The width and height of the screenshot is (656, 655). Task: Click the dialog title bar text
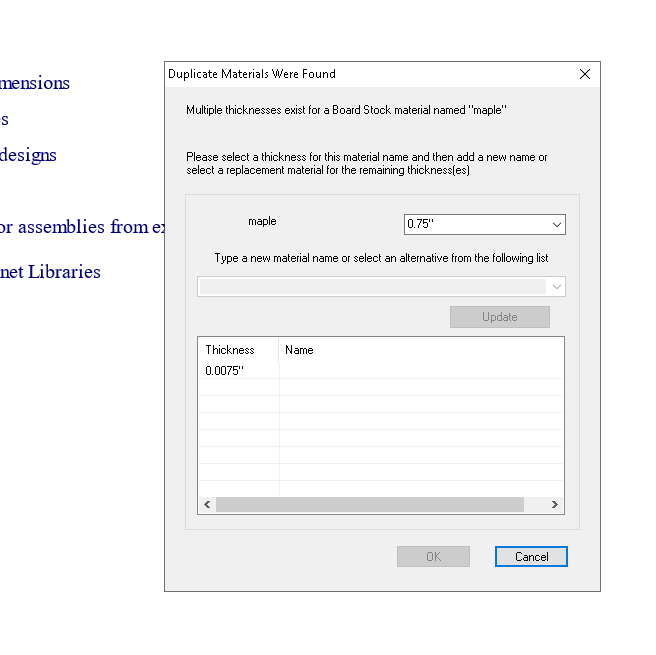252,74
